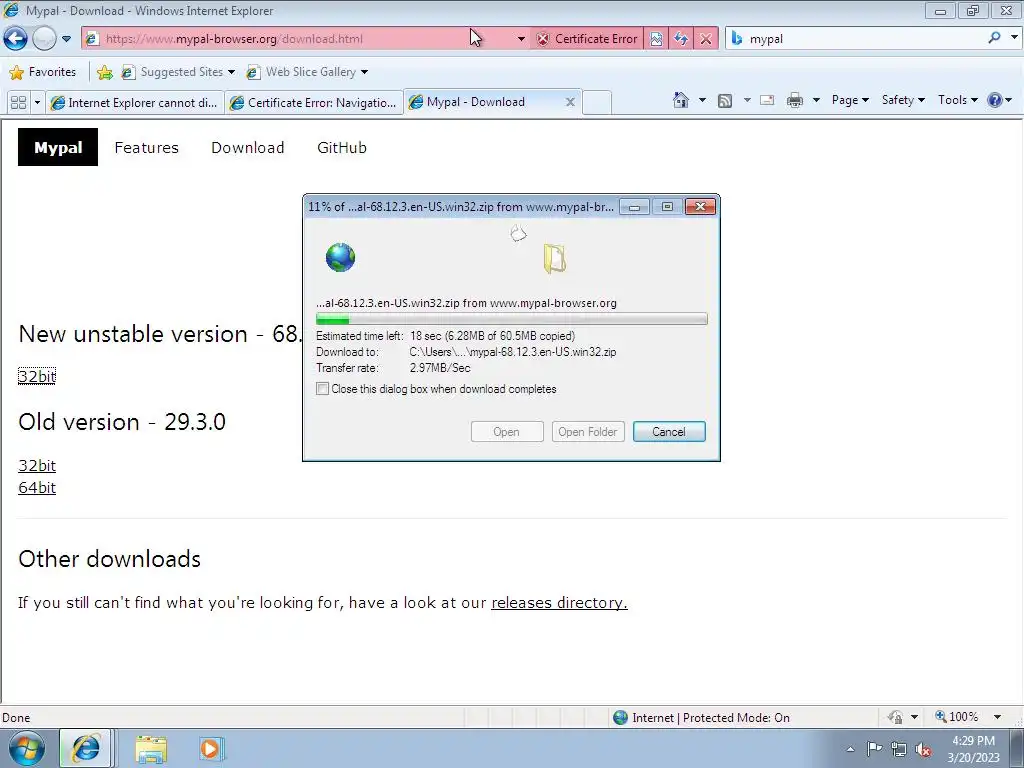The image size is (1024, 768).
Task: Expand the address bar autocomplete dropdown
Action: click(520, 39)
